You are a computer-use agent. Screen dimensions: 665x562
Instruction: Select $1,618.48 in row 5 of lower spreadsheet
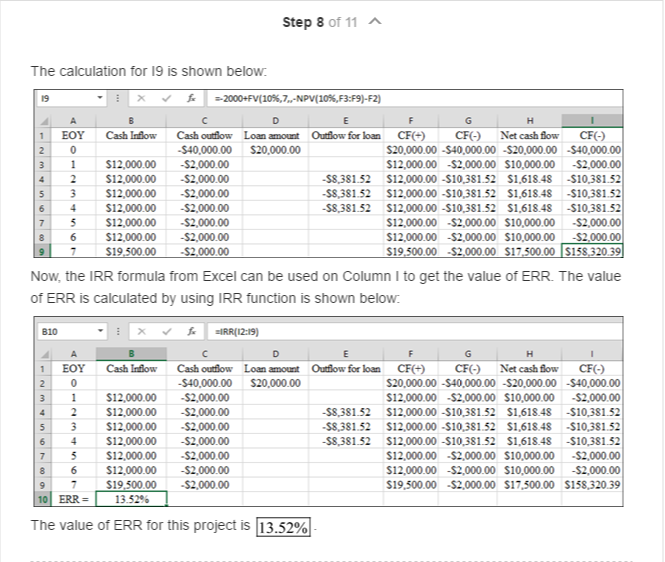(x=529, y=427)
